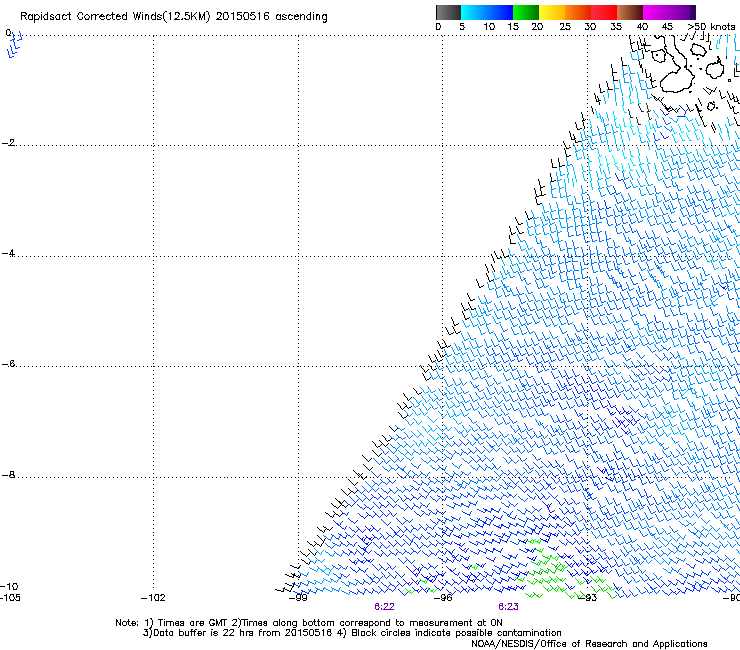The height and width of the screenshot is (650, 740).
Task: Click the latitude label '-4'
Action: (8, 253)
